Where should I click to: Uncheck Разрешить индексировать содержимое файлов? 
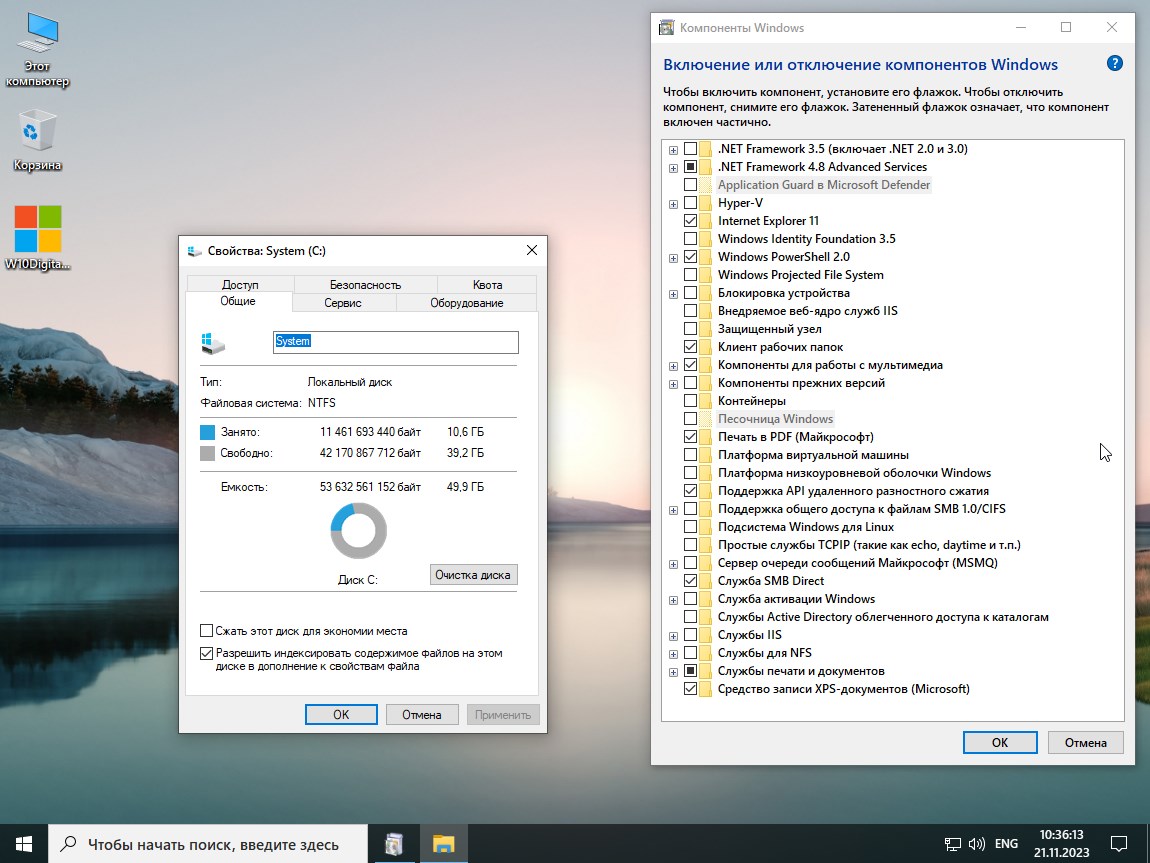(207, 653)
